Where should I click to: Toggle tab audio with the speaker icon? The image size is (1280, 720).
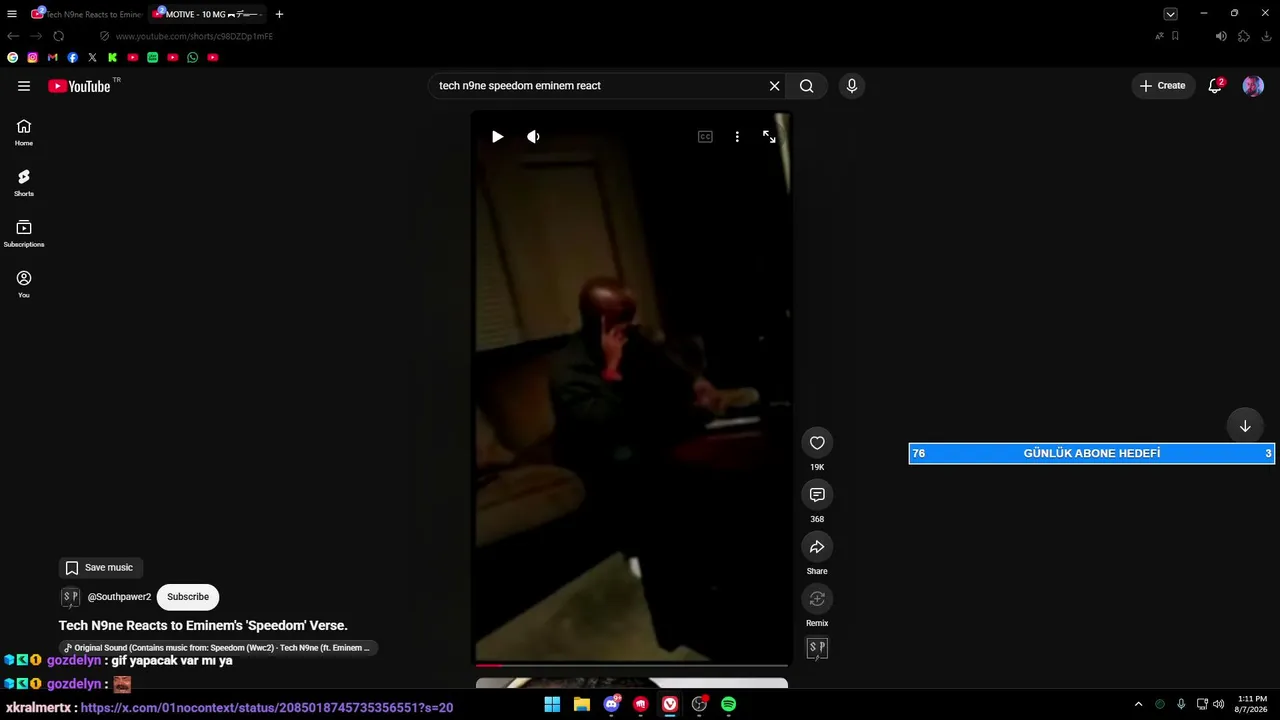click(1221, 36)
